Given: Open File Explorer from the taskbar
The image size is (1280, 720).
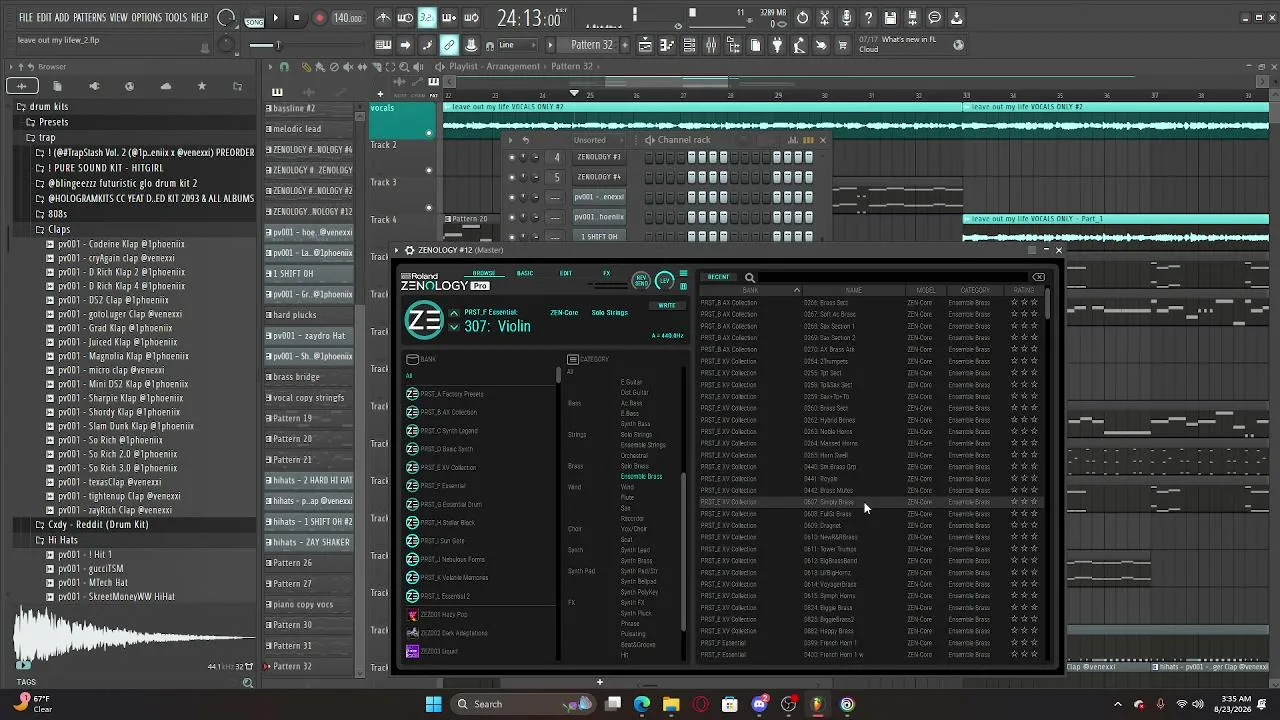Looking at the screenshot, I should [x=671, y=704].
